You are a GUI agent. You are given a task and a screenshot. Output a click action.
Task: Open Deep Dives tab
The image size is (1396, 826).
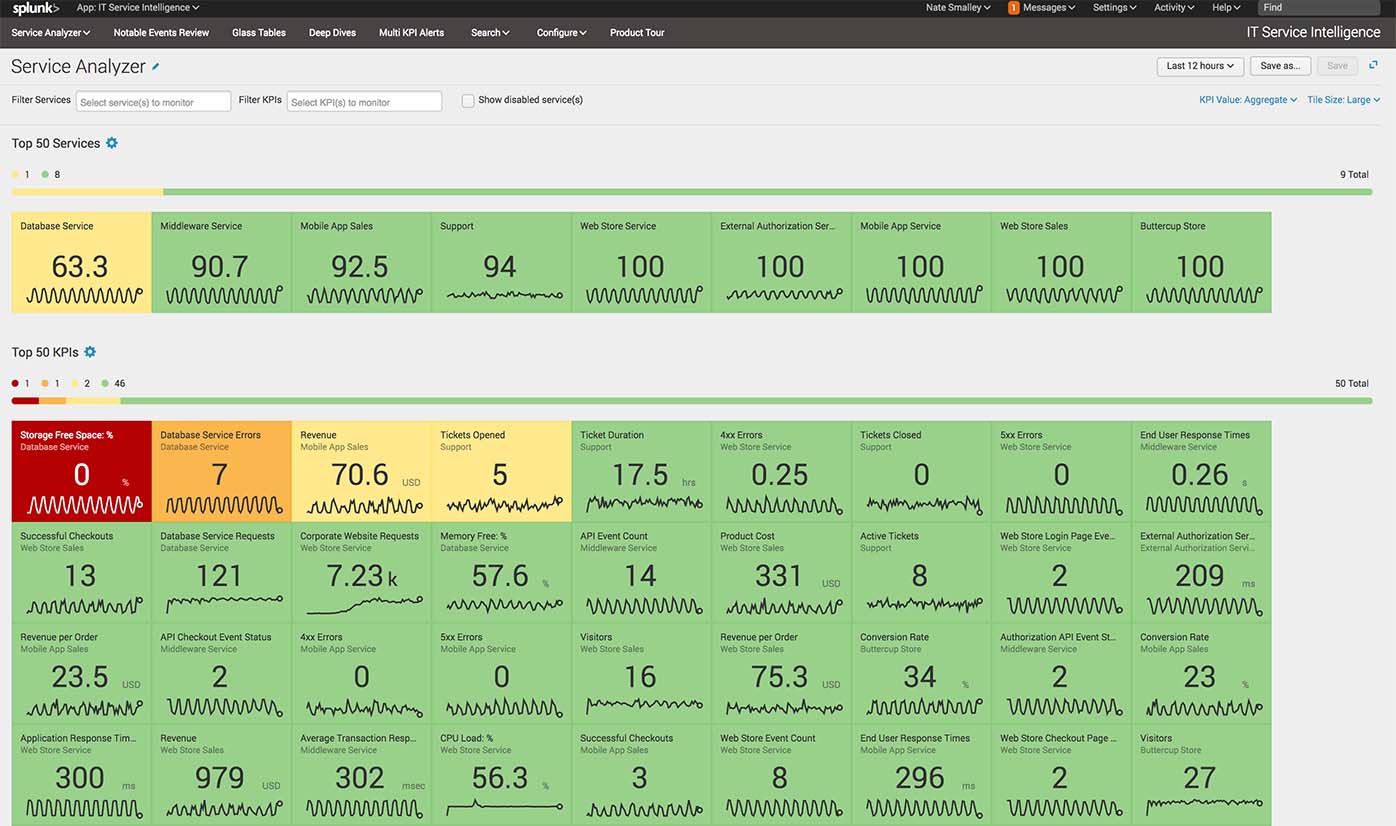point(332,33)
